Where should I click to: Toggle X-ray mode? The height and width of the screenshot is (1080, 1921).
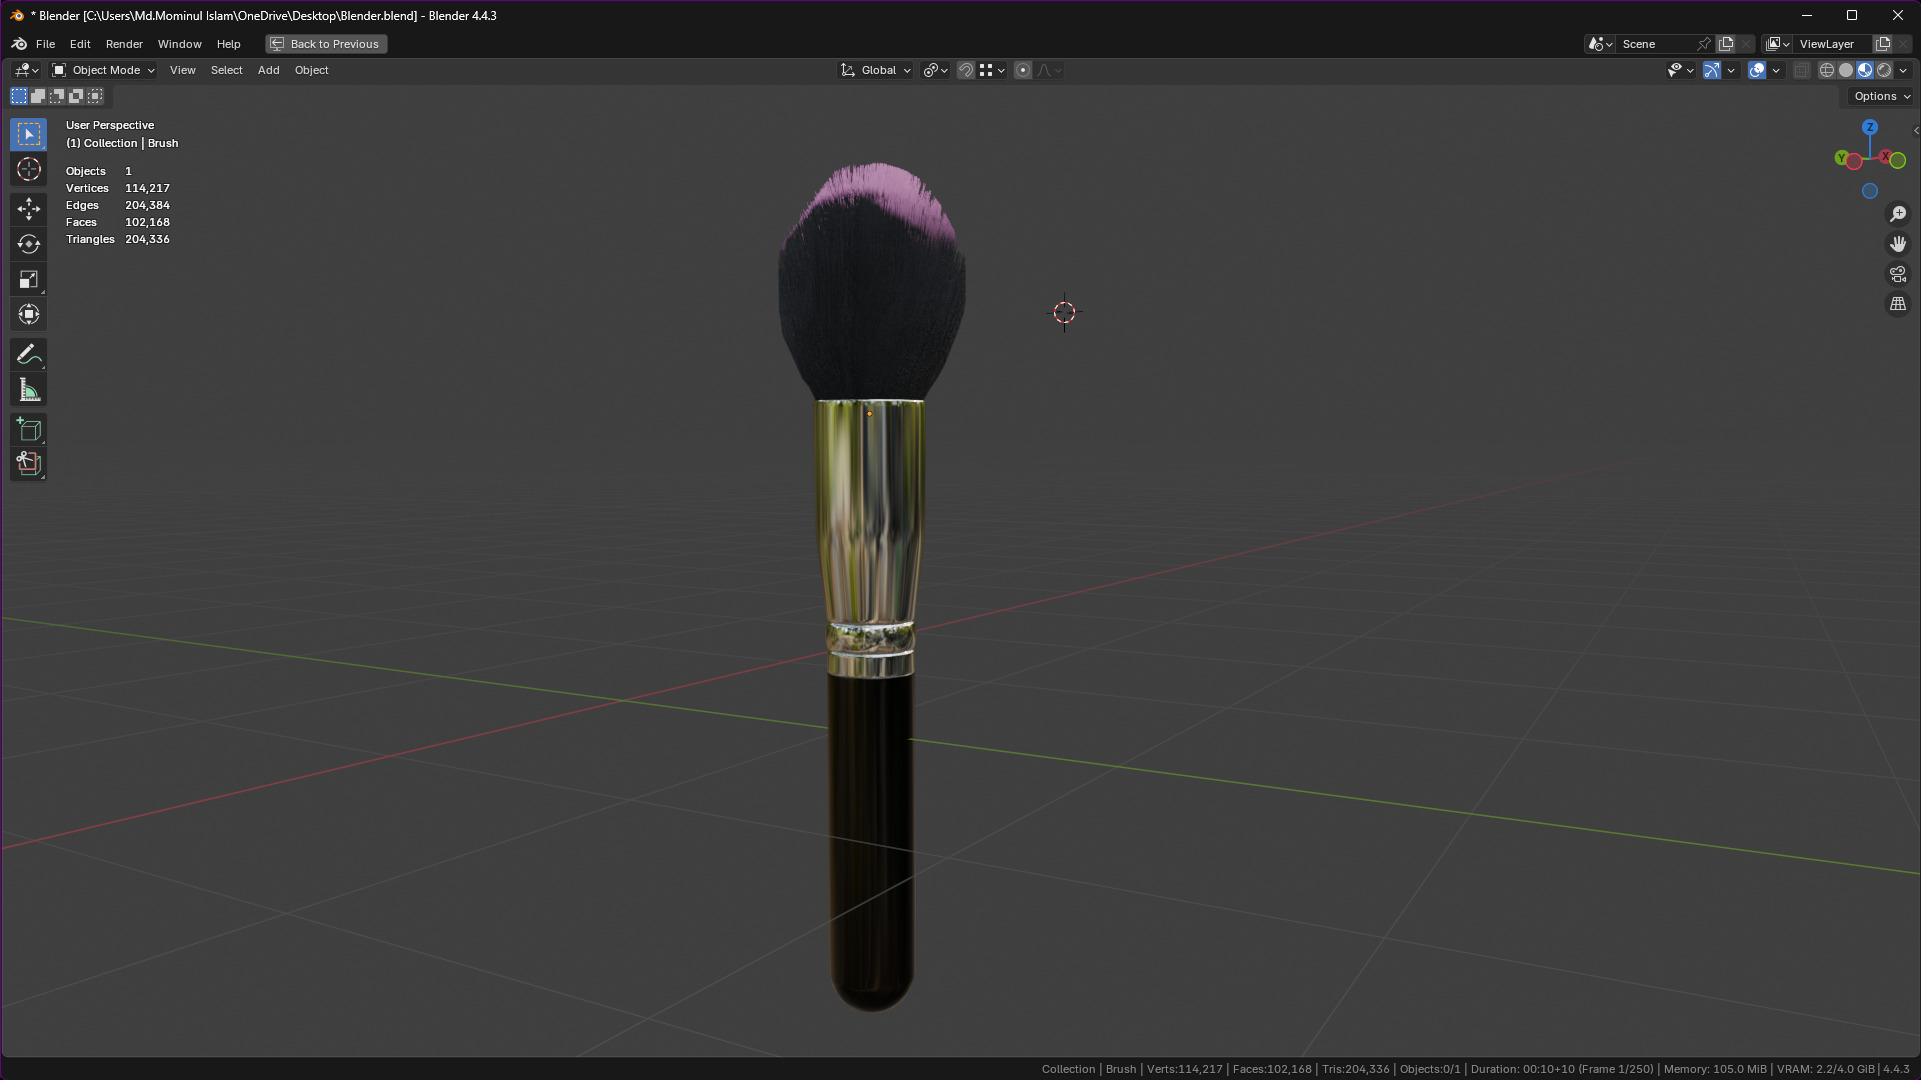(x=1802, y=70)
